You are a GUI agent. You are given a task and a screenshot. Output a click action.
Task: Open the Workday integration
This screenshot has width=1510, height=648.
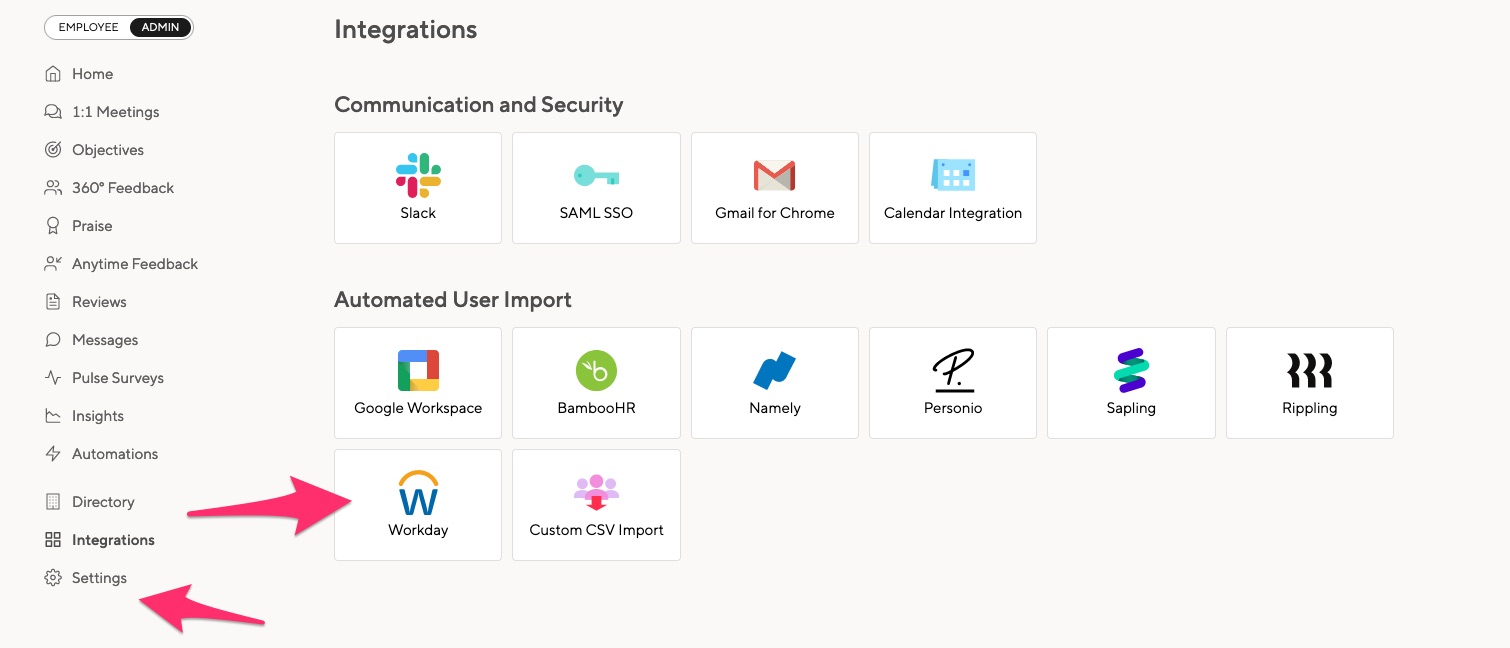(x=417, y=504)
